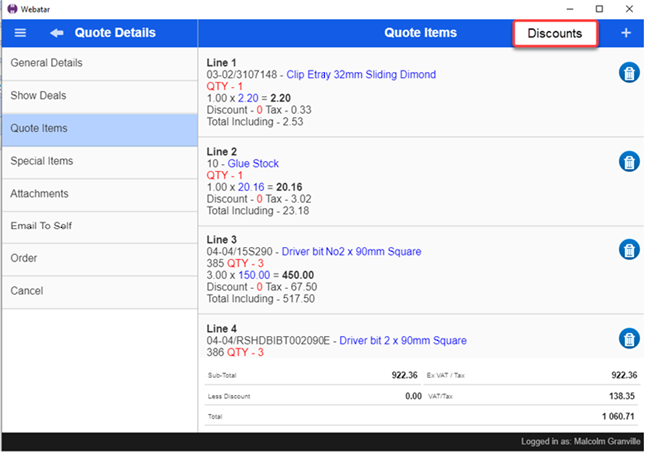Click the back arrow beside Quote Details

coord(56,33)
